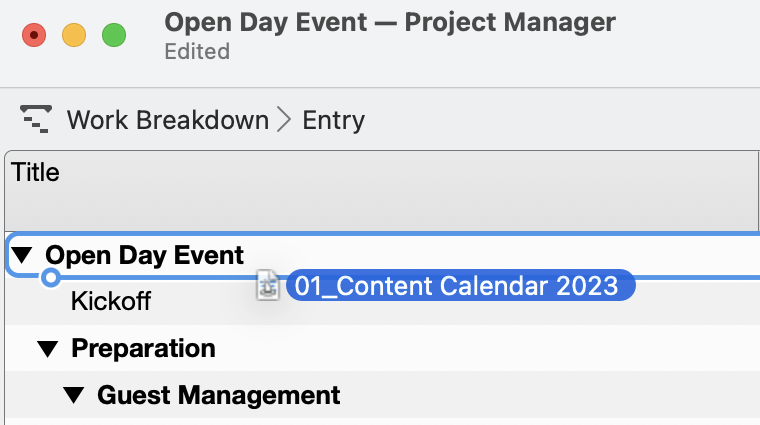
Task: Select the Guest Management row label
Action: point(218,396)
